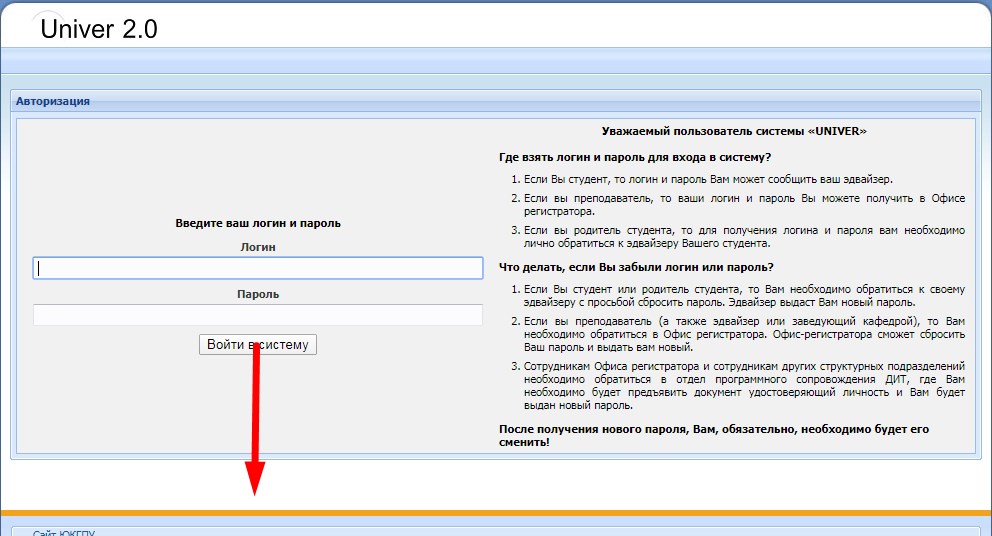Viewport: 992px width, 536px height.
Task: Click the bold notice После получения нового пароля
Action: click(714, 435)
